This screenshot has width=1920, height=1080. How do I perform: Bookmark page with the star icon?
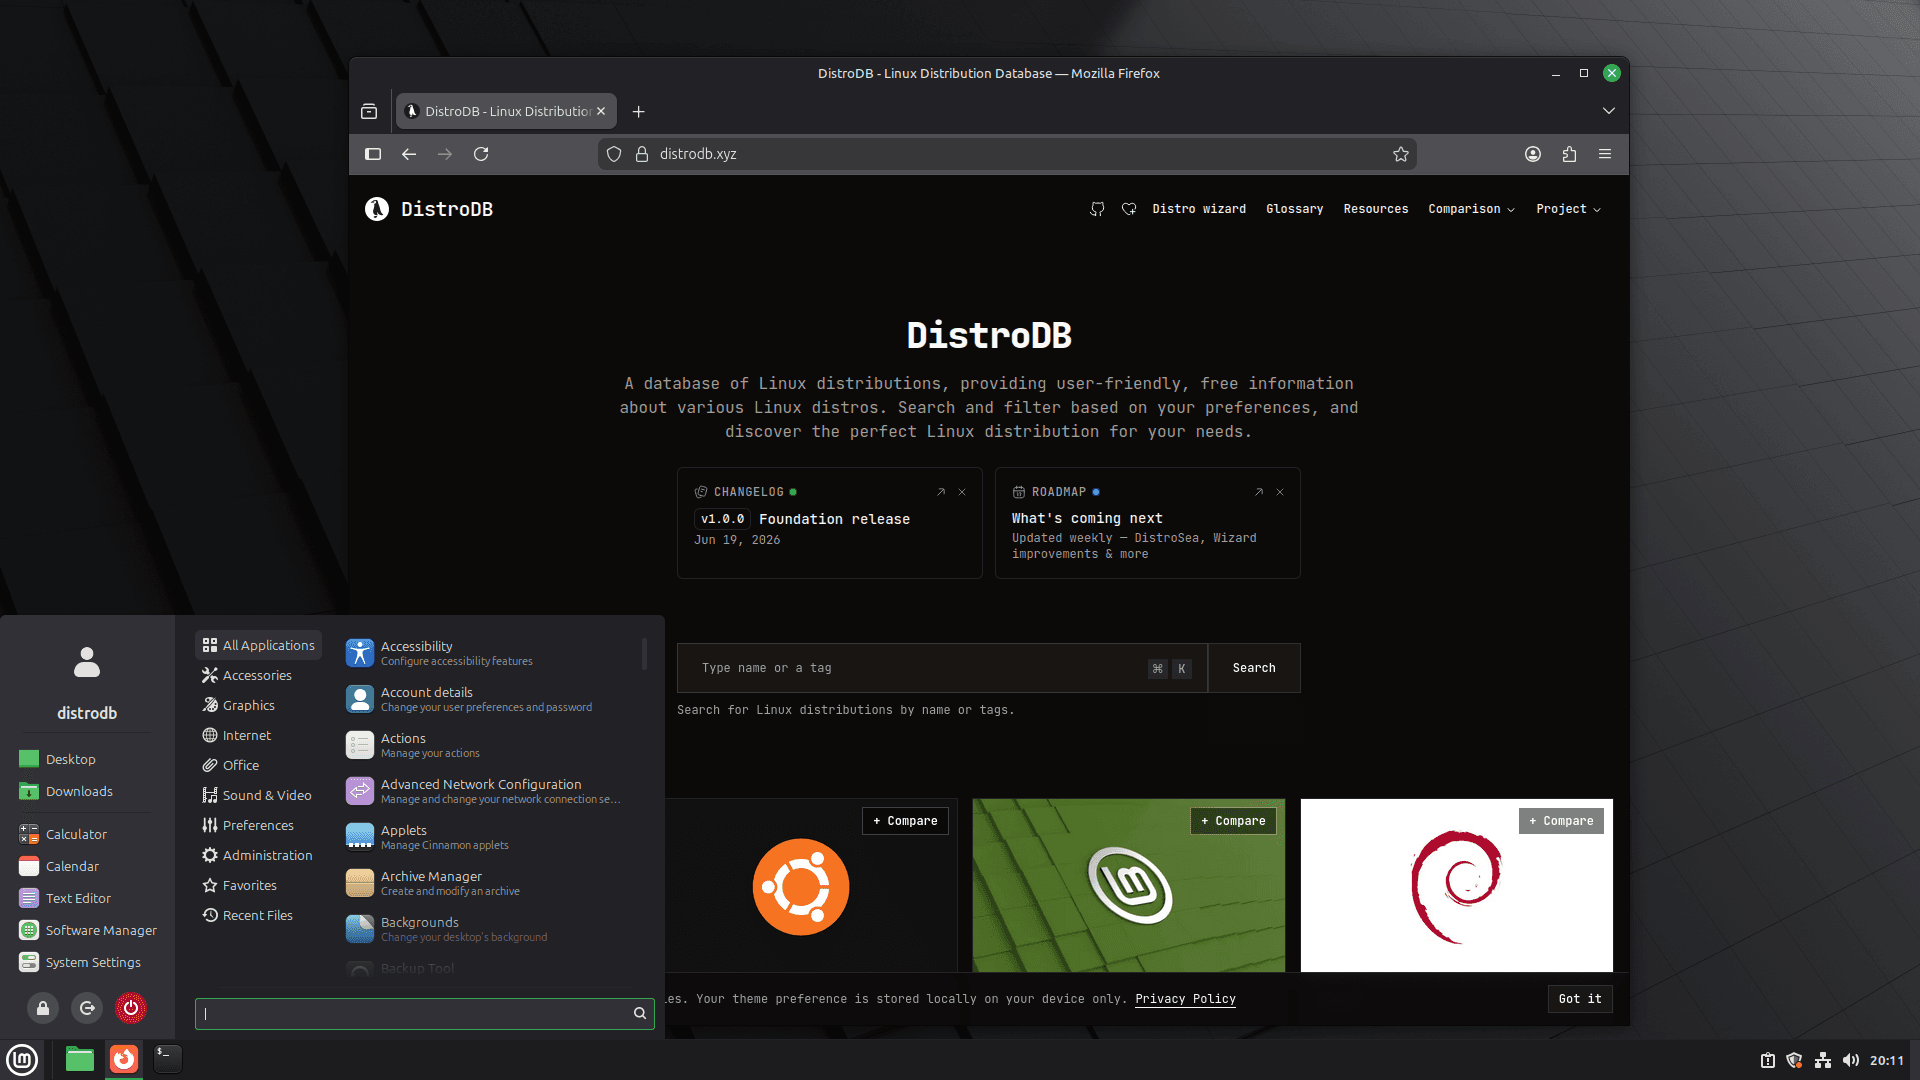pyautogui.click(x=1401, y=154)
